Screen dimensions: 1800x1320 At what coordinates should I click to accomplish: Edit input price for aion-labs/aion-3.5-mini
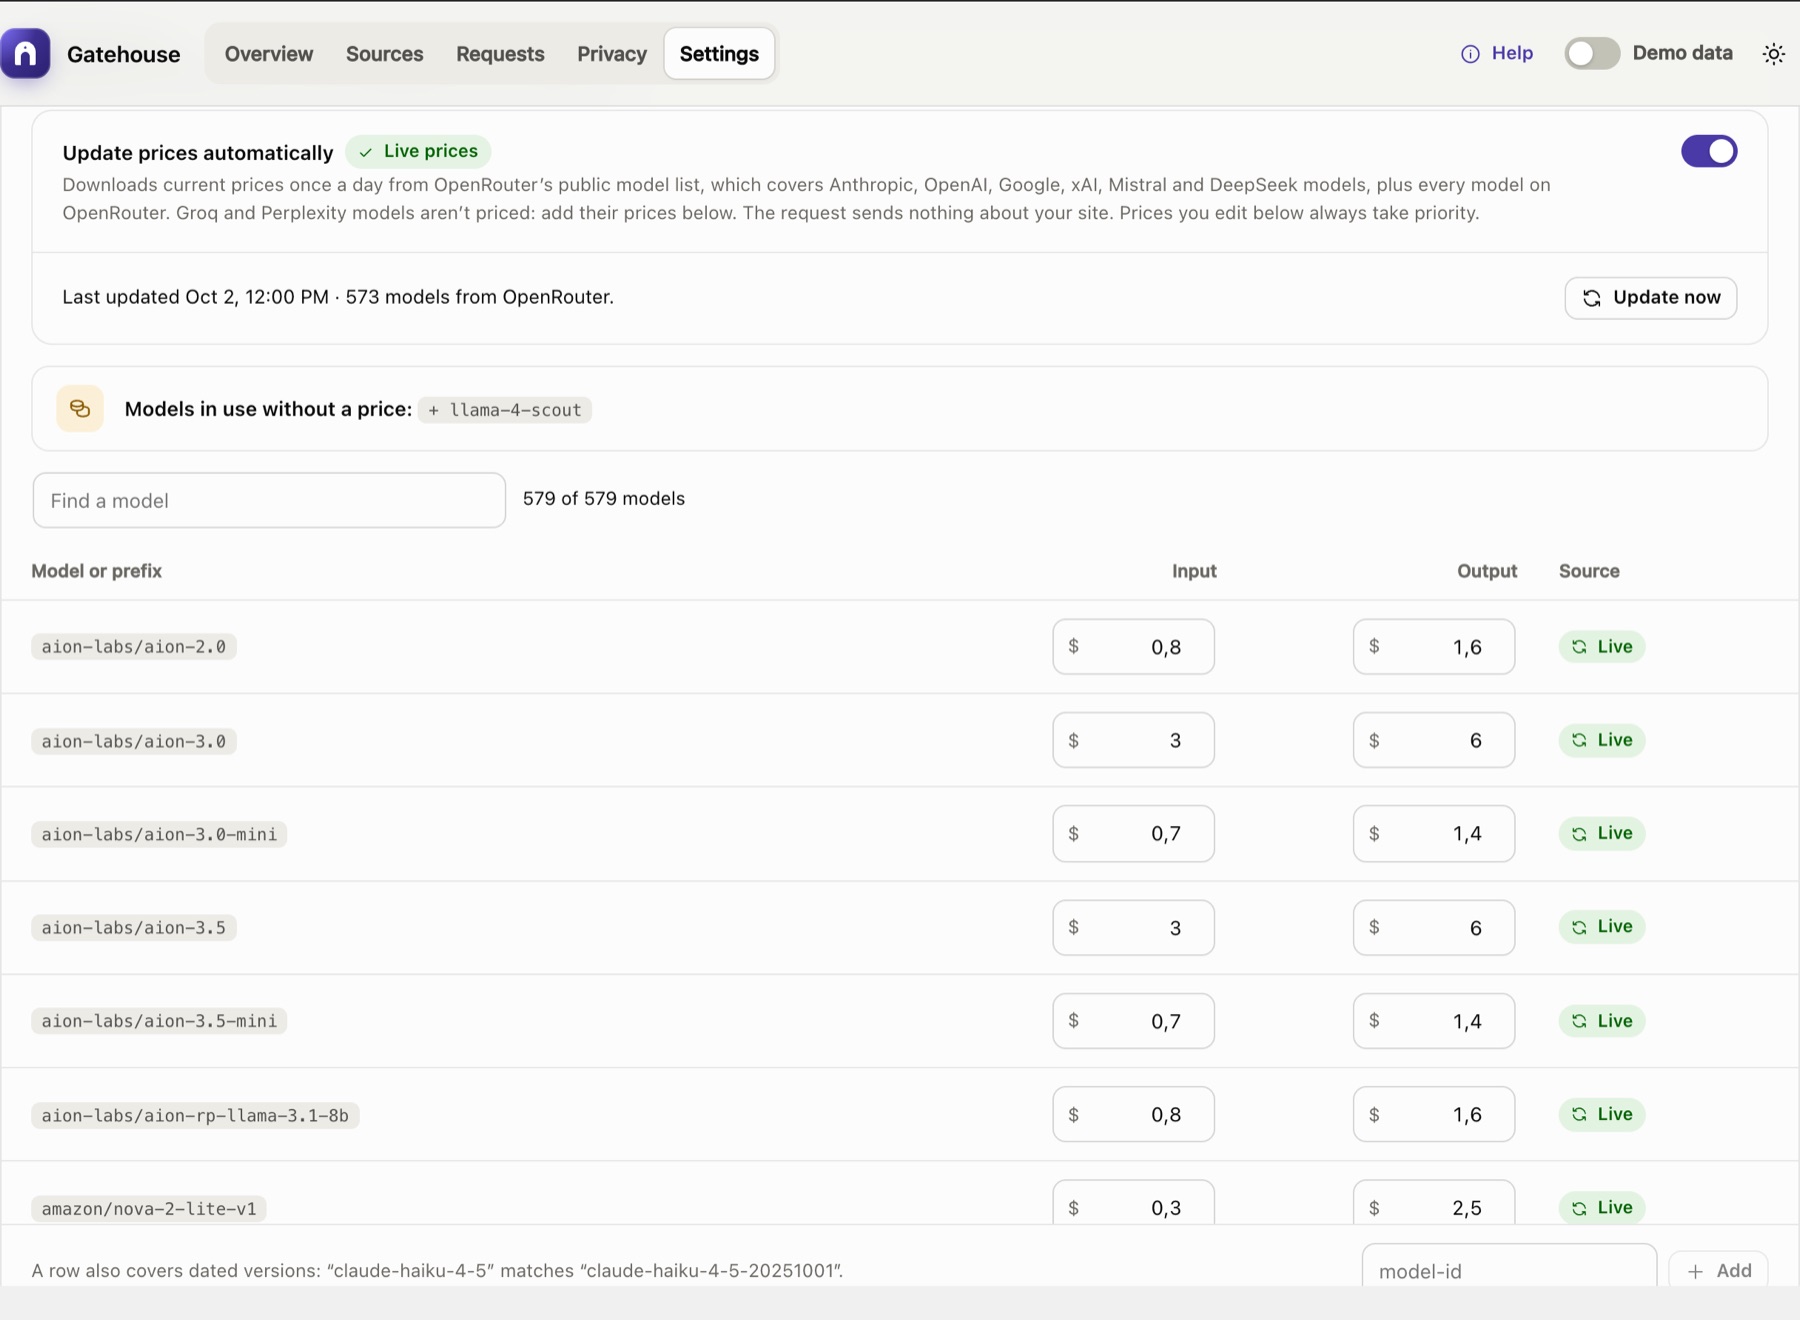click(1133, 1021)
